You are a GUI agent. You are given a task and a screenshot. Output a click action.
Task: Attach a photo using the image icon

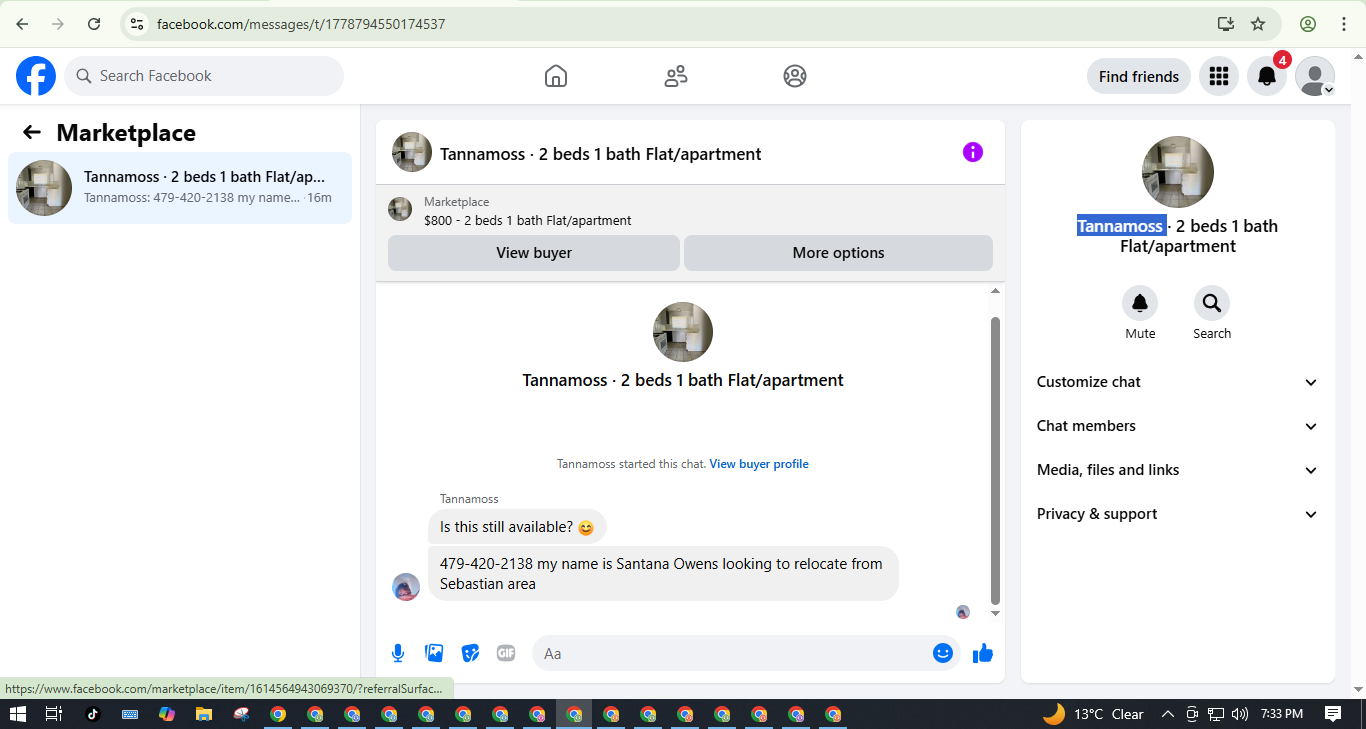[434, 653]
